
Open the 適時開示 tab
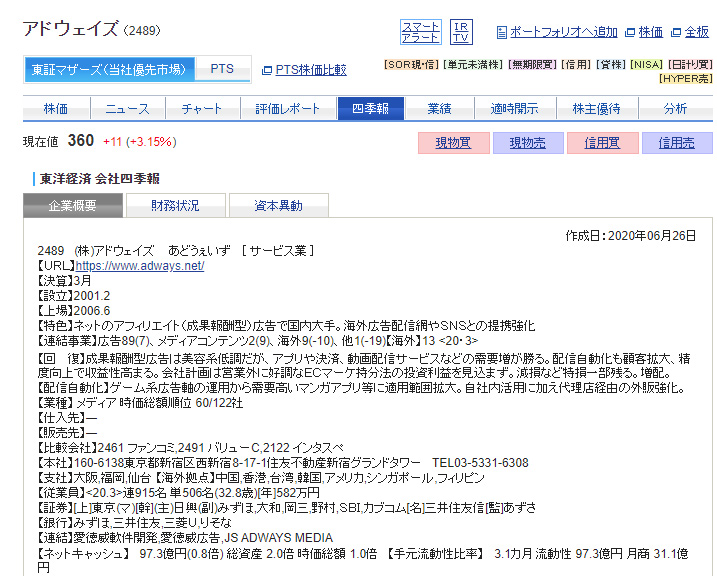click(514, 109)
